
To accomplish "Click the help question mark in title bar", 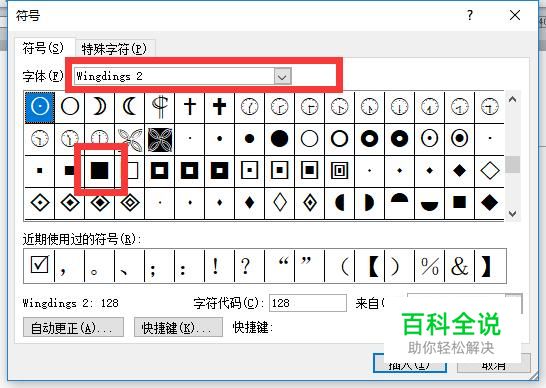I will coord(470,15).
